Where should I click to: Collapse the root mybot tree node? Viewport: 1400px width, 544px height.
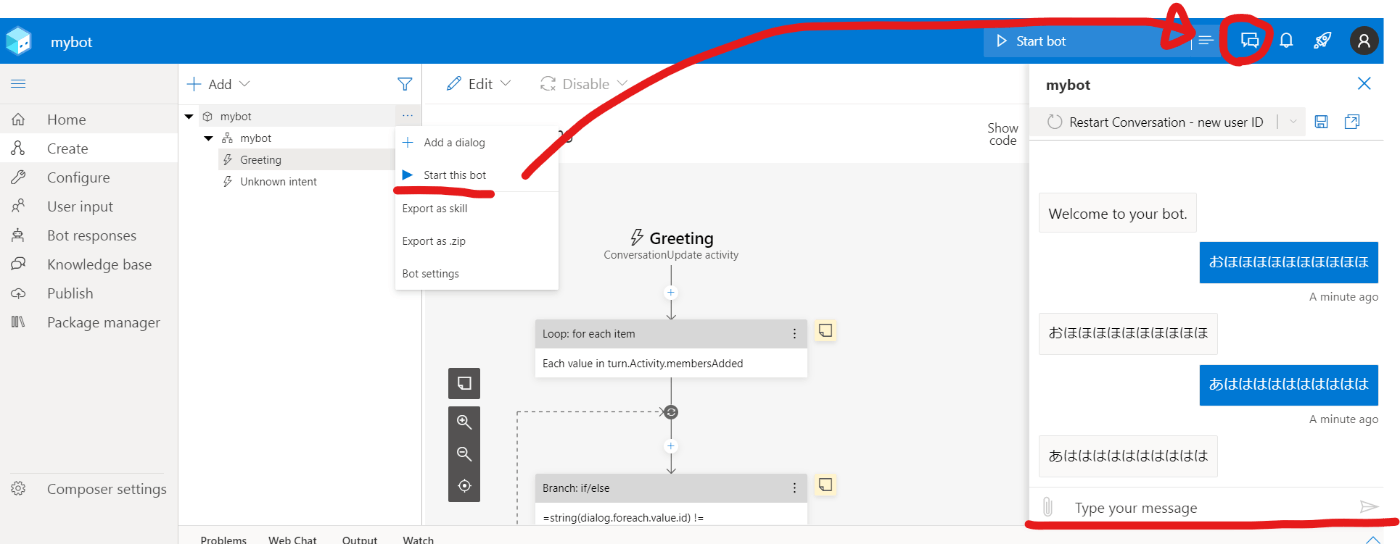pos(189,116)
